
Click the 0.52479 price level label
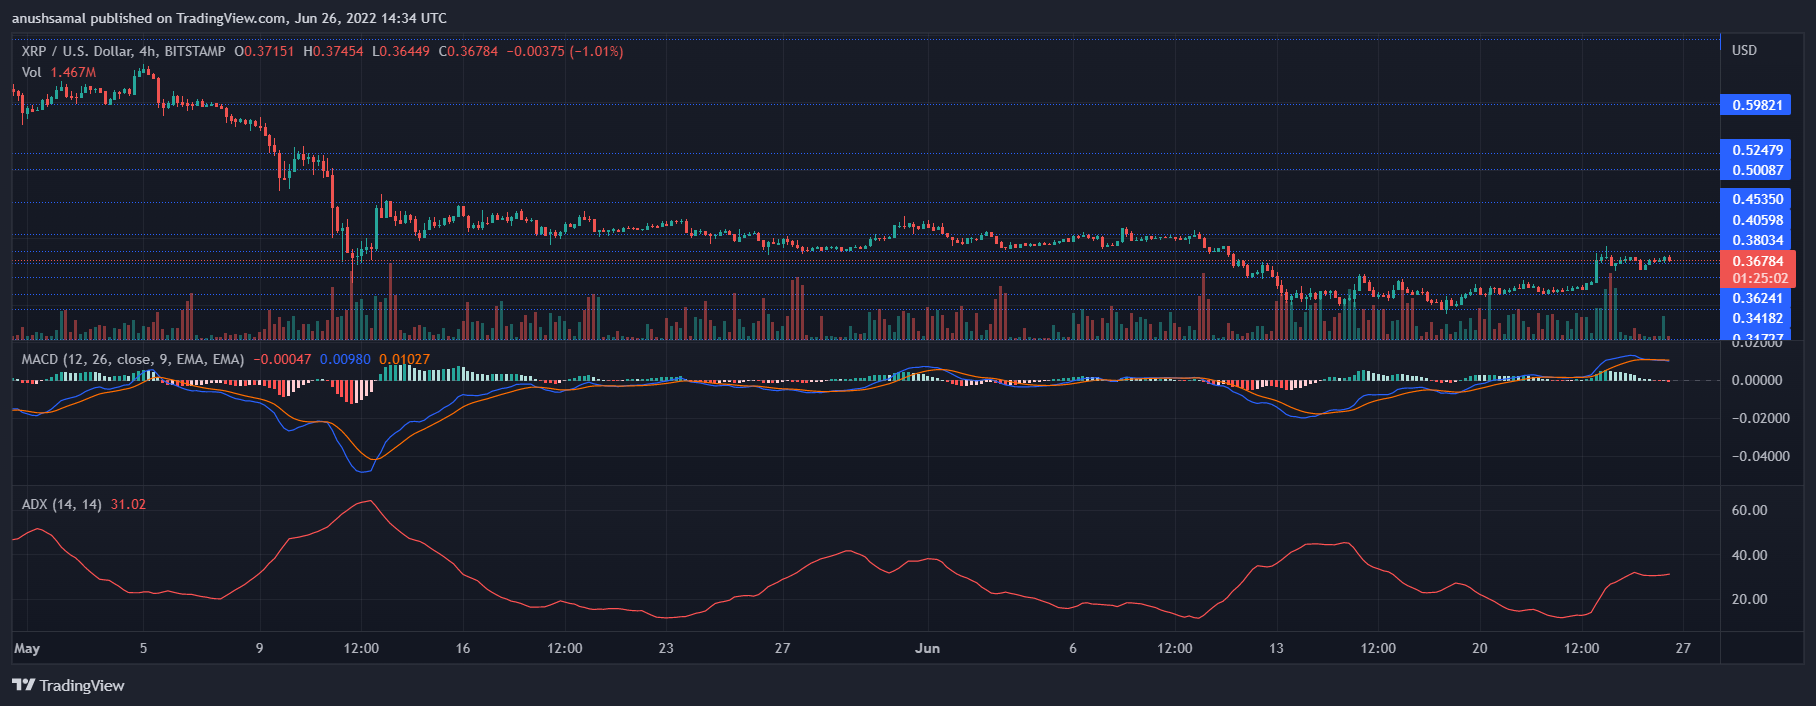click(x=1757, y=150)
